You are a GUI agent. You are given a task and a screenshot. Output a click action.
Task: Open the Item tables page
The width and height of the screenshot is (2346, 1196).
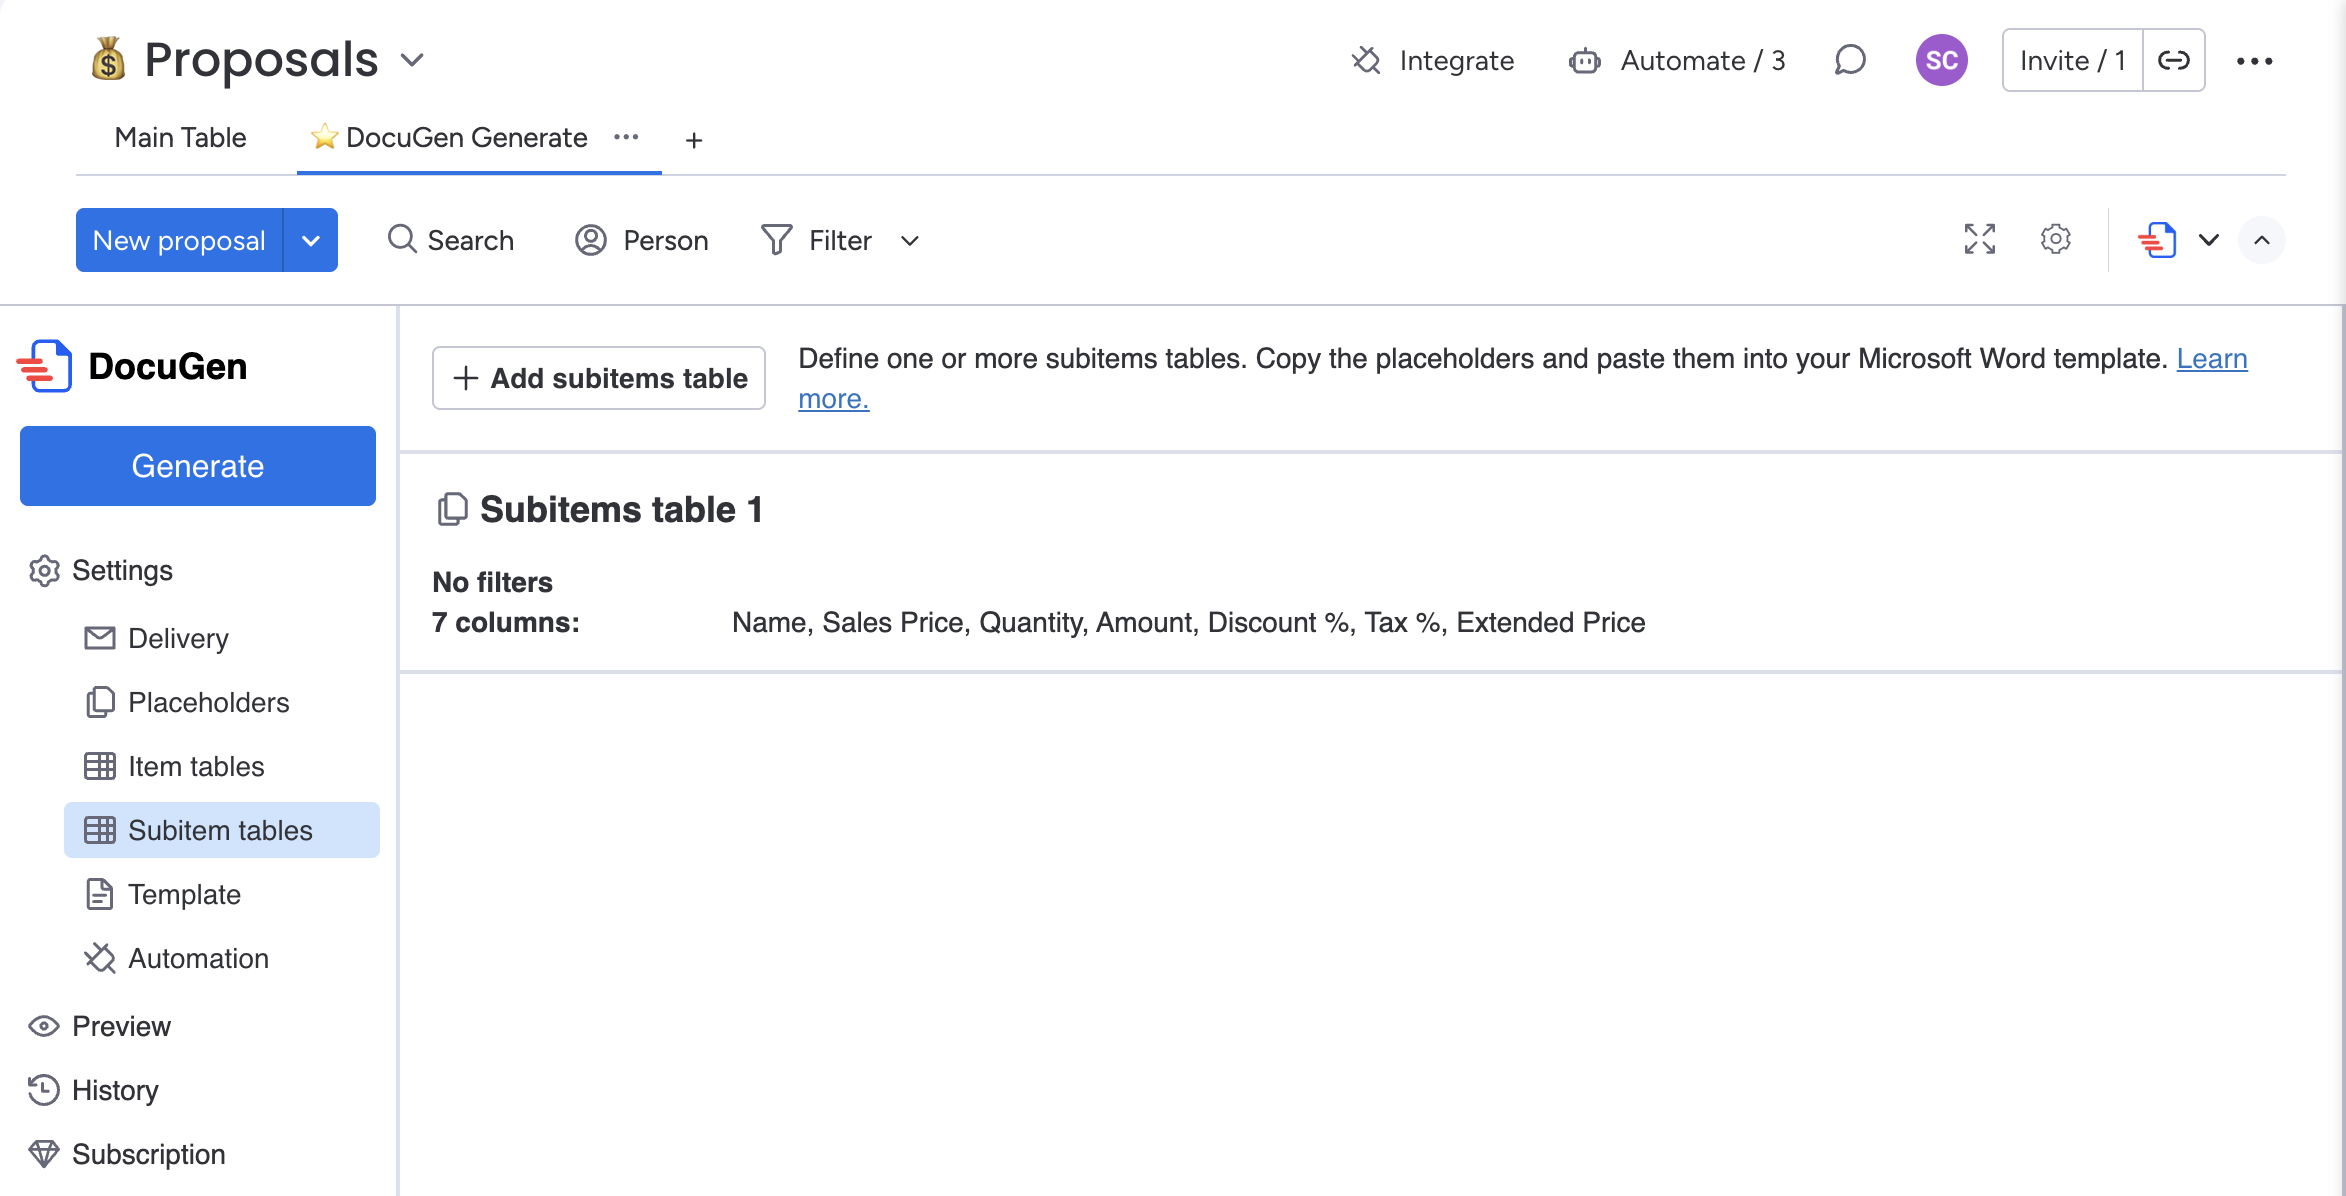(x=174, y=766)
